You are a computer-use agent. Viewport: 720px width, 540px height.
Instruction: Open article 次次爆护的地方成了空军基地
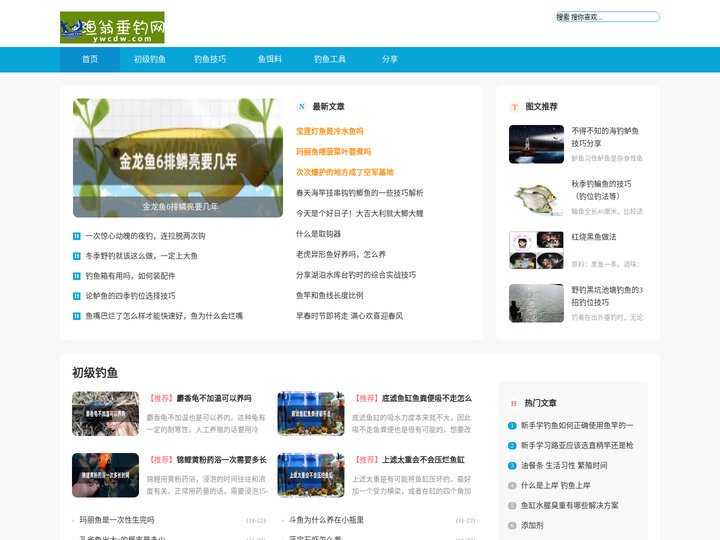coord(345,172)
